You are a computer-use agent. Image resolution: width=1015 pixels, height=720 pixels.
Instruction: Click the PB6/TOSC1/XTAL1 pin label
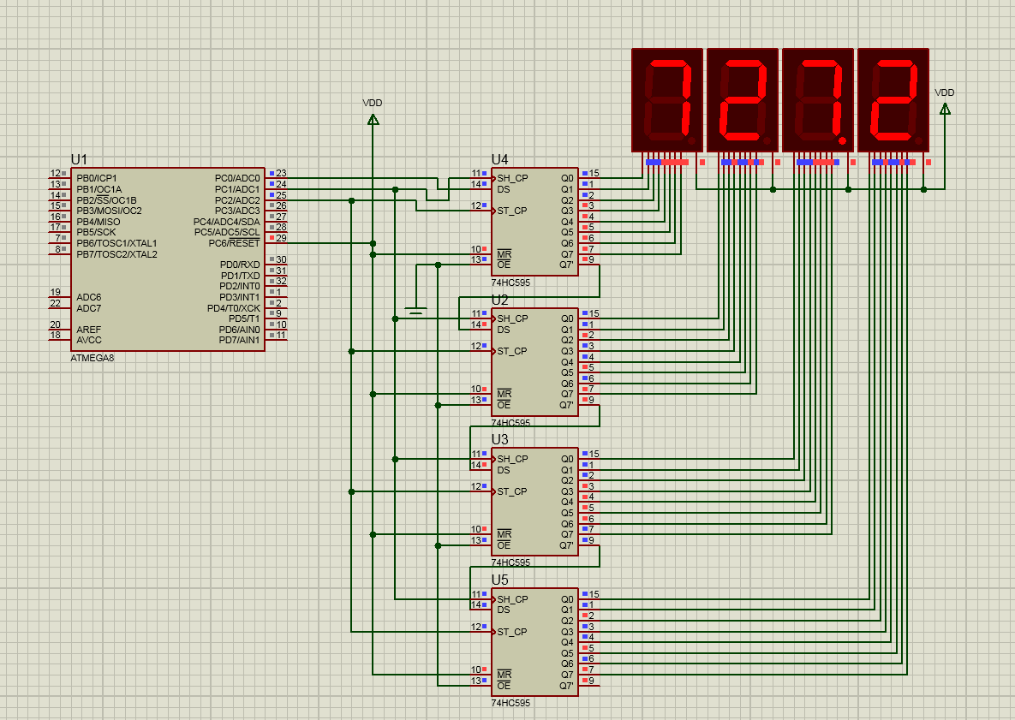(117, 243)
